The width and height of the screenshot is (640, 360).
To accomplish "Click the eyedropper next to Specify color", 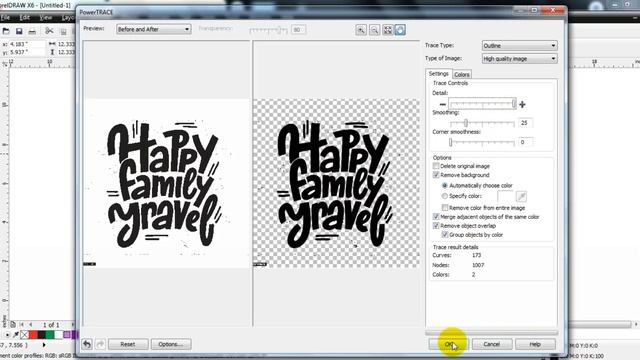I will point(521,197).
